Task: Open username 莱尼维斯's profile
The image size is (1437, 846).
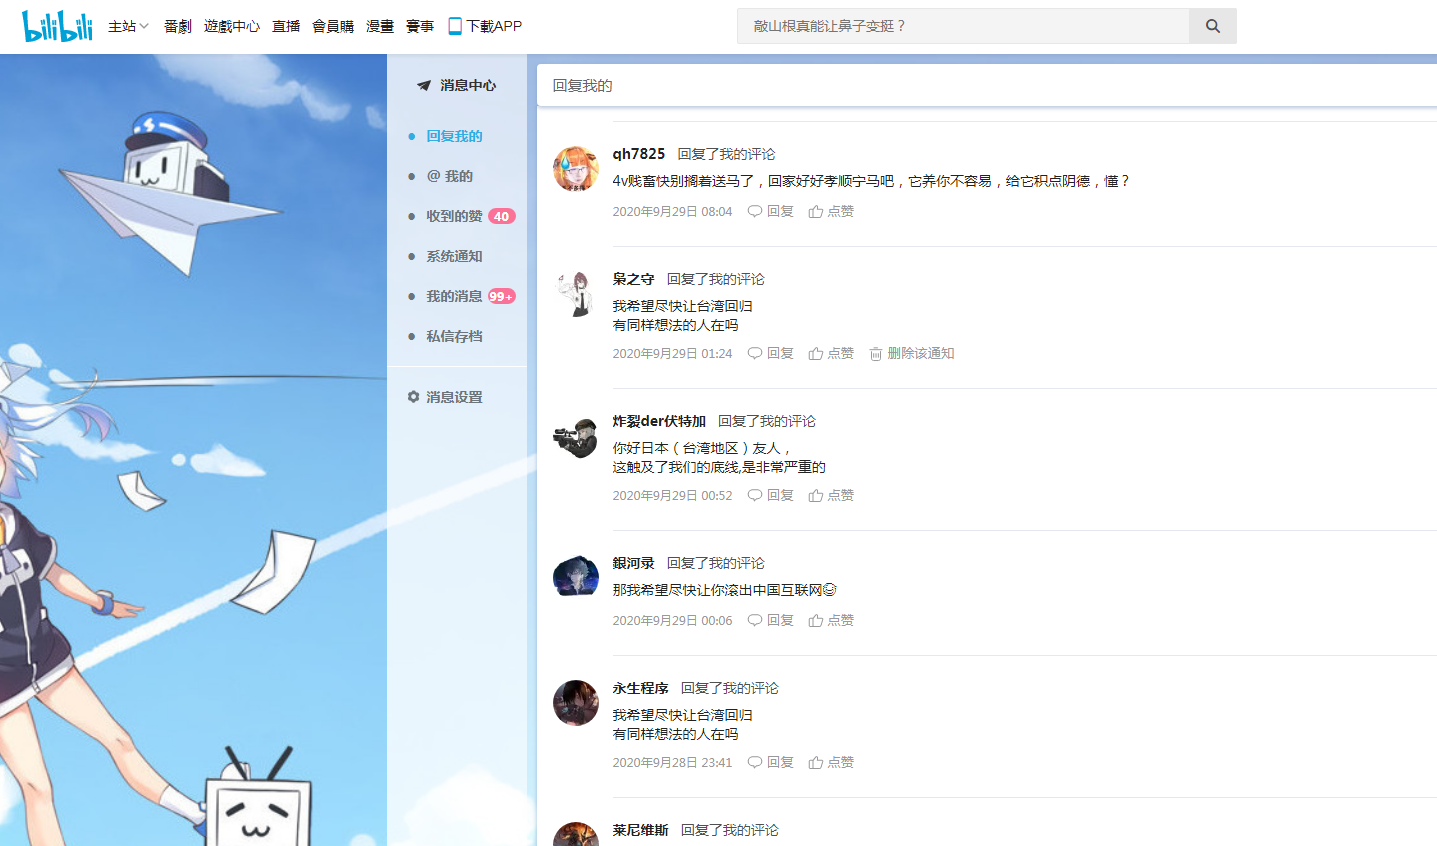Action: coord(641,830)
